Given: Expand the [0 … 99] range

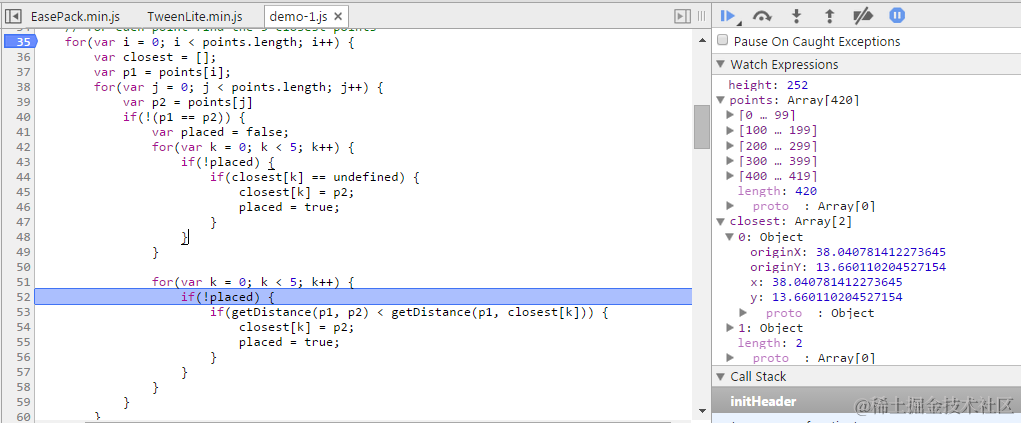Looking at the screenshot, I should [x=731, y=115].
